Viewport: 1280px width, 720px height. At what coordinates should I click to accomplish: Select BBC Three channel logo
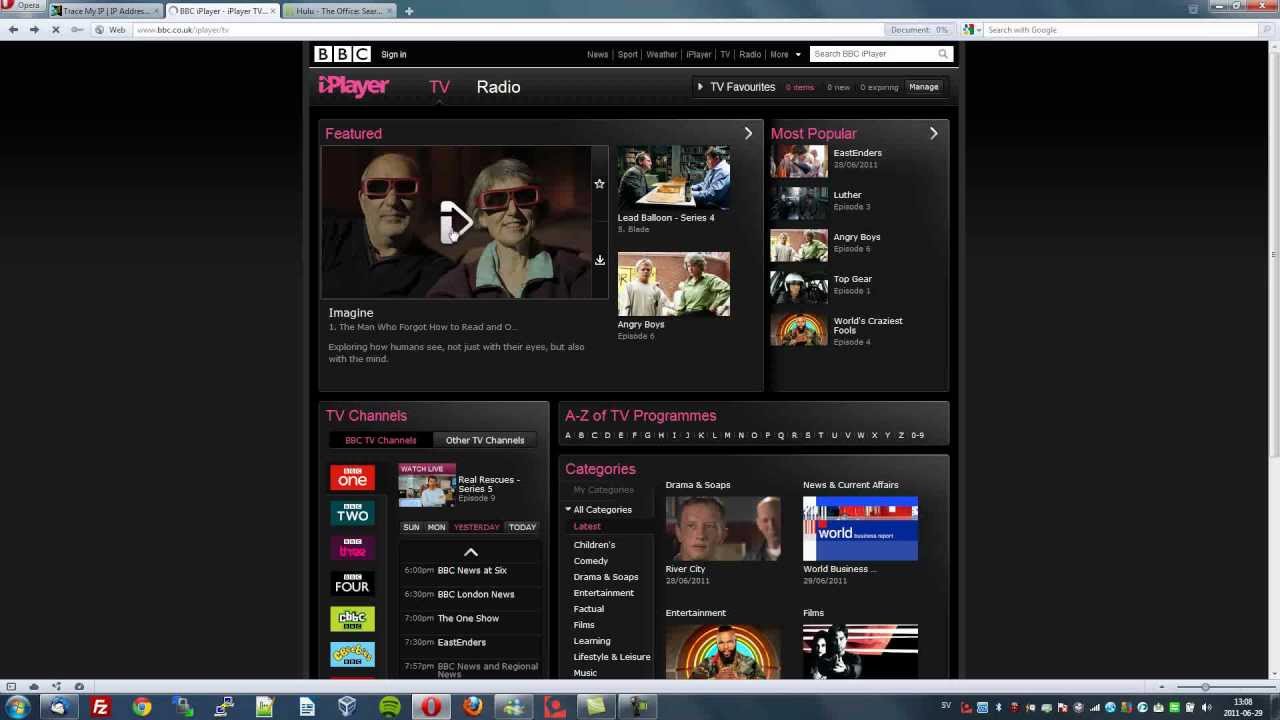click(x=352, y=548)
